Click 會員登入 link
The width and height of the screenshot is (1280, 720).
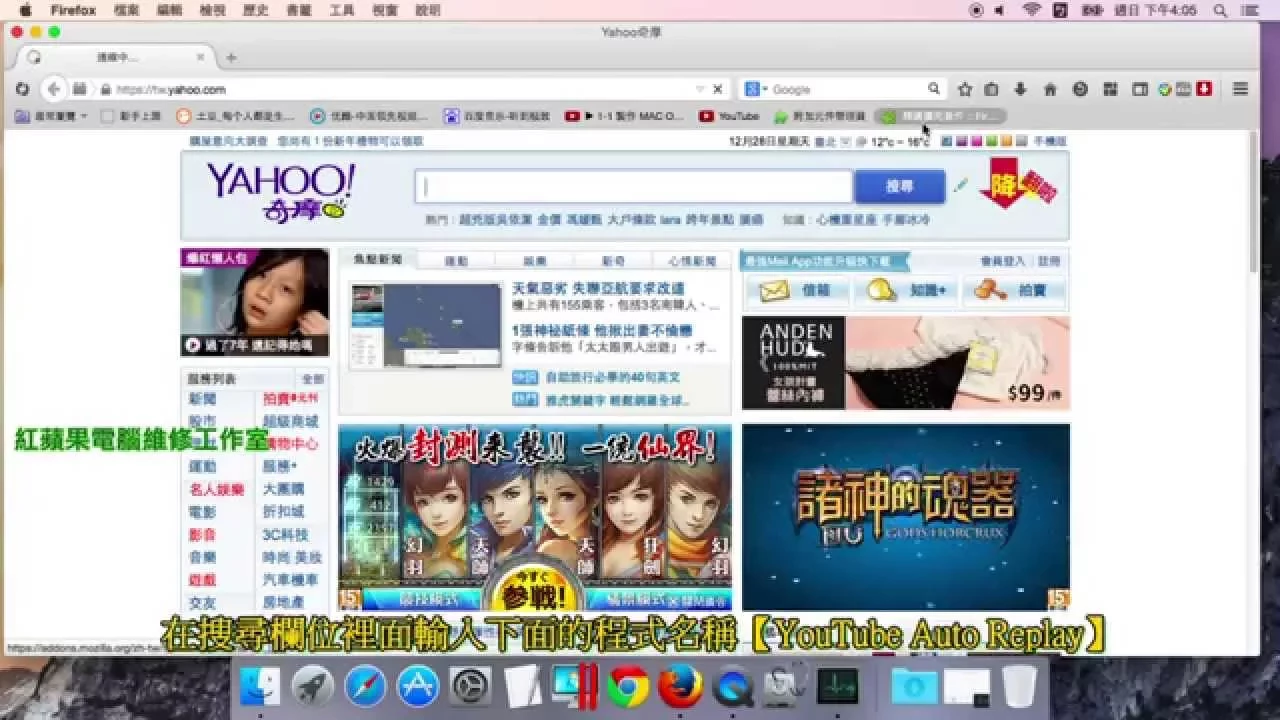1003,261
